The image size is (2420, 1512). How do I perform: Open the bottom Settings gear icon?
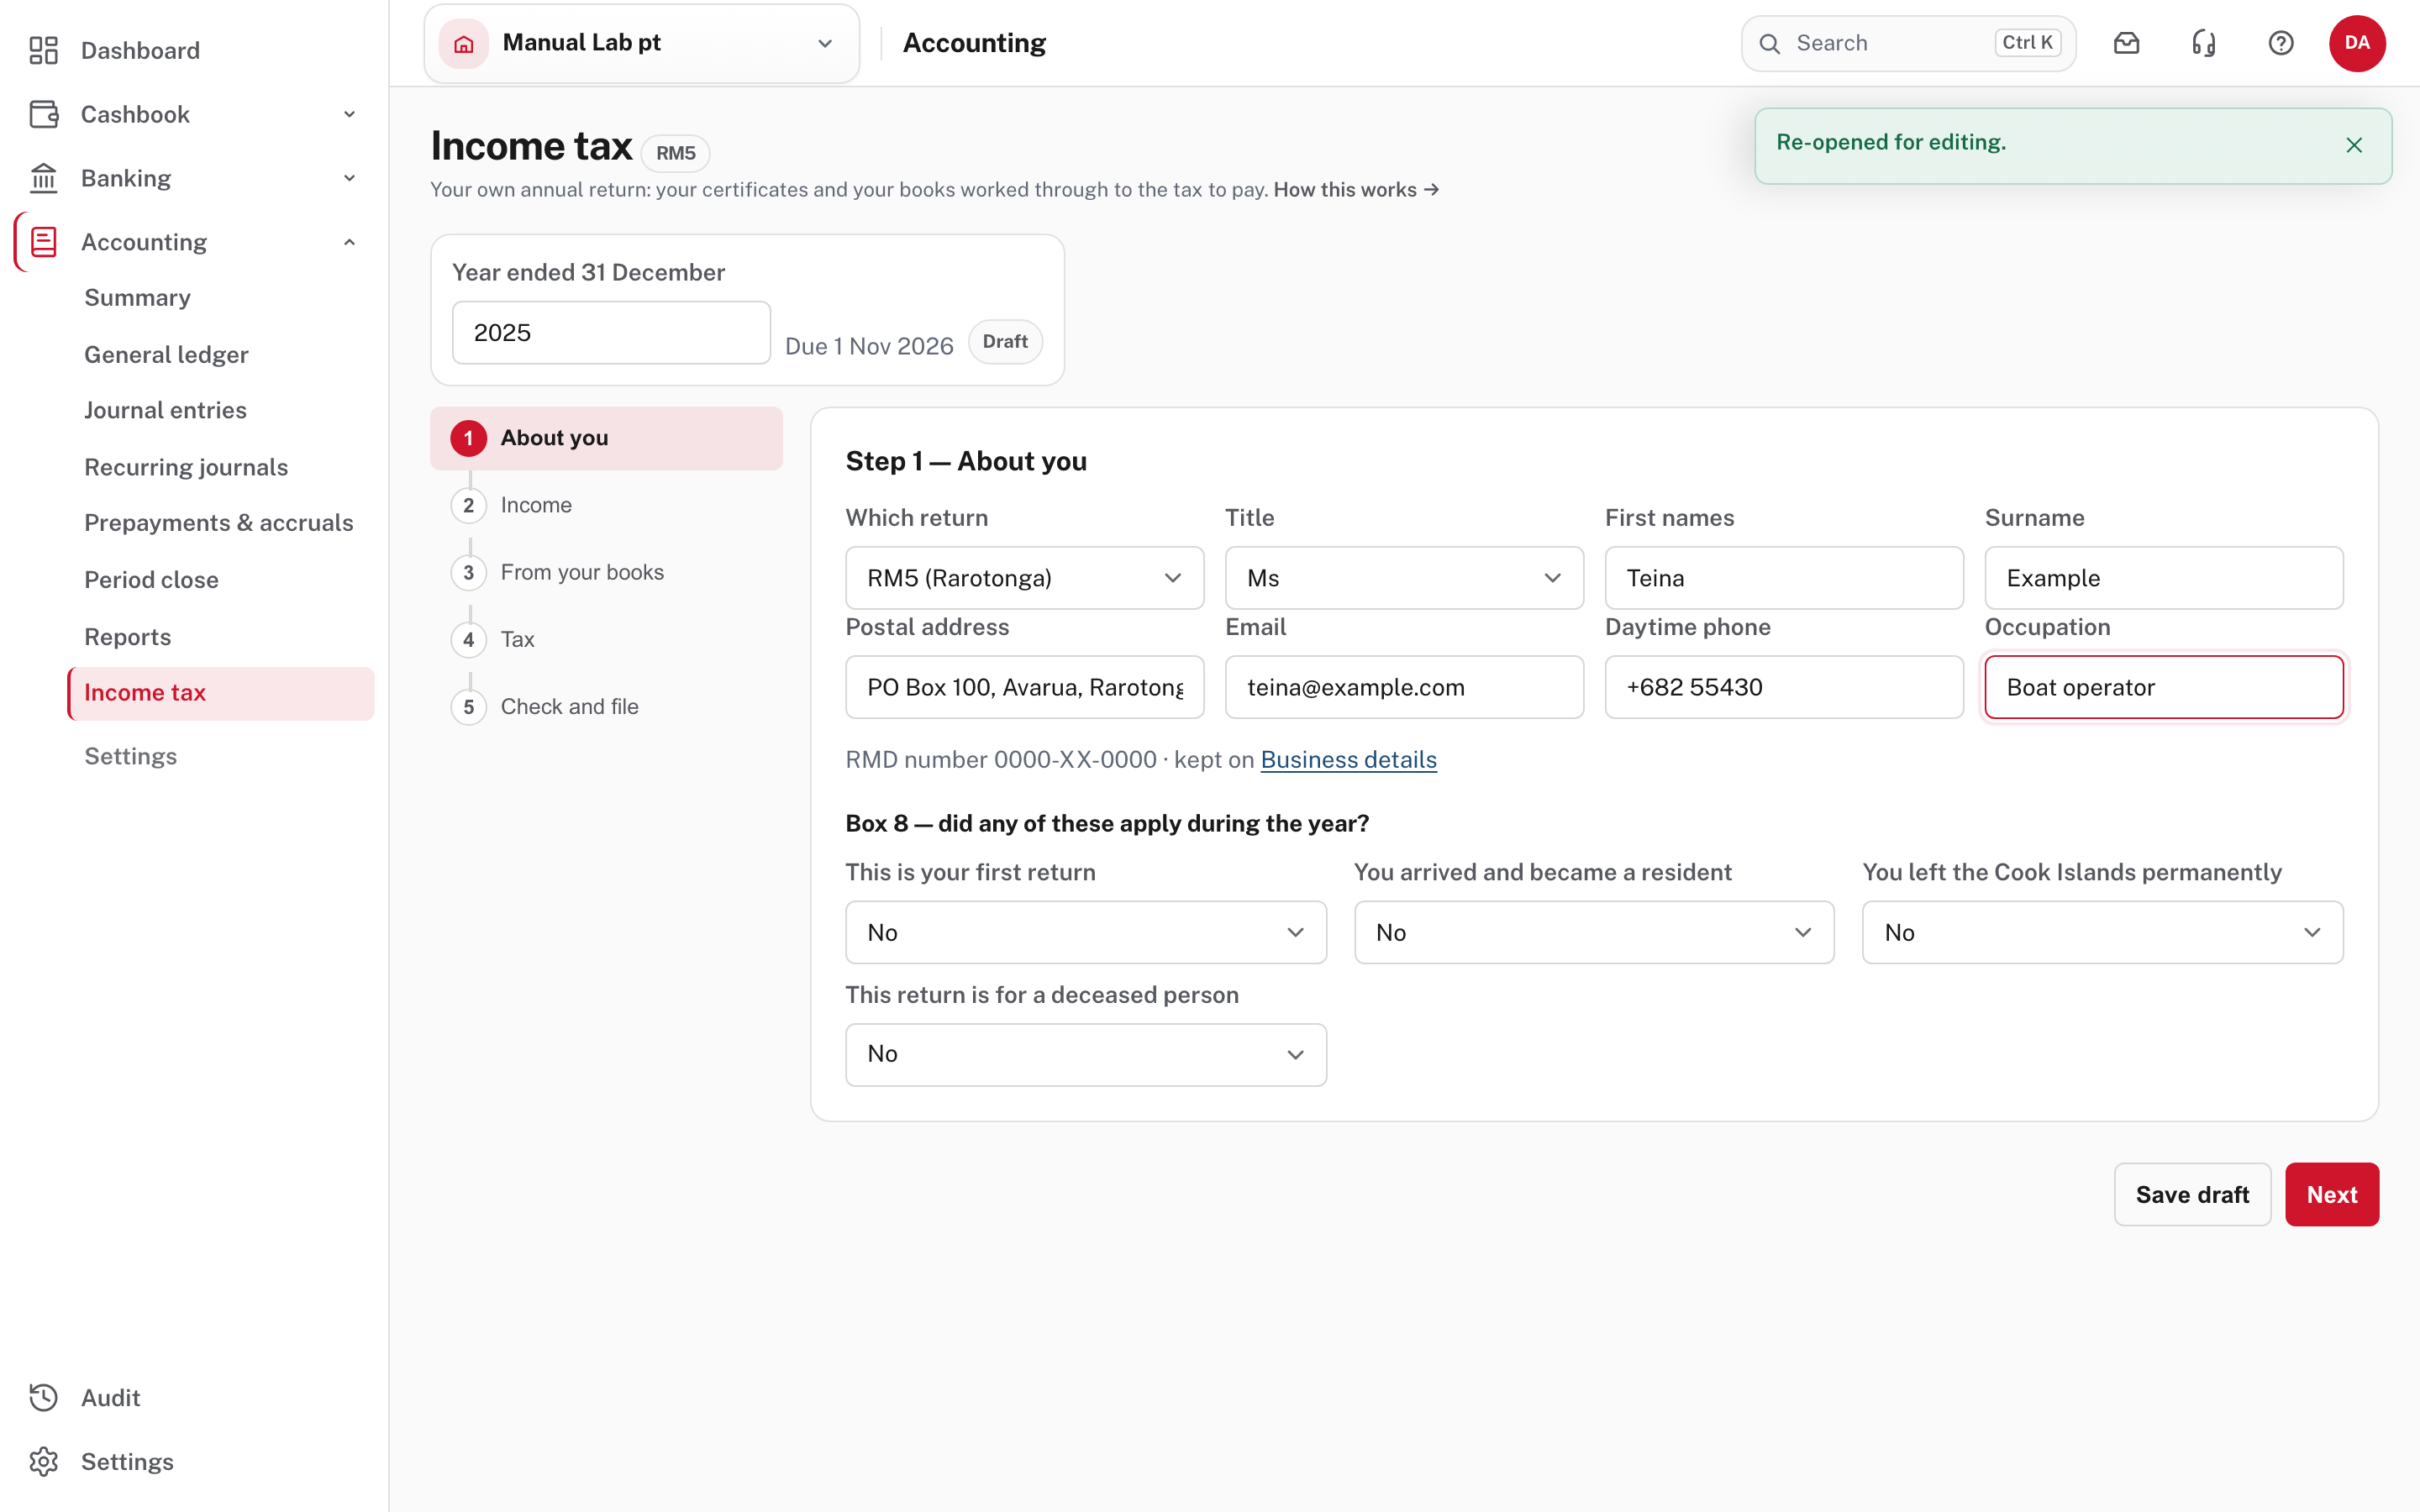pyautogui.click(x=43, y=1461)
